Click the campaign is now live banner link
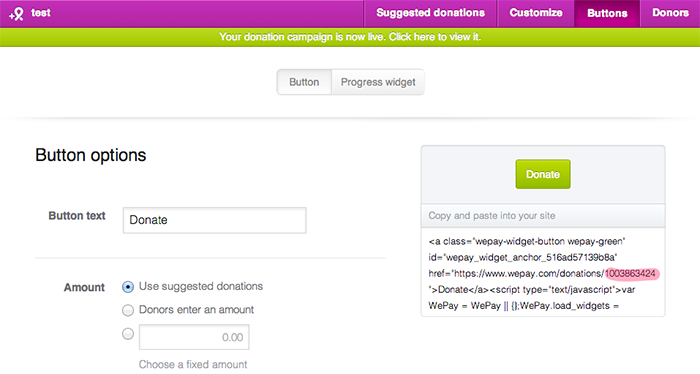Screen dimensions: 700x374 [350, 37]
